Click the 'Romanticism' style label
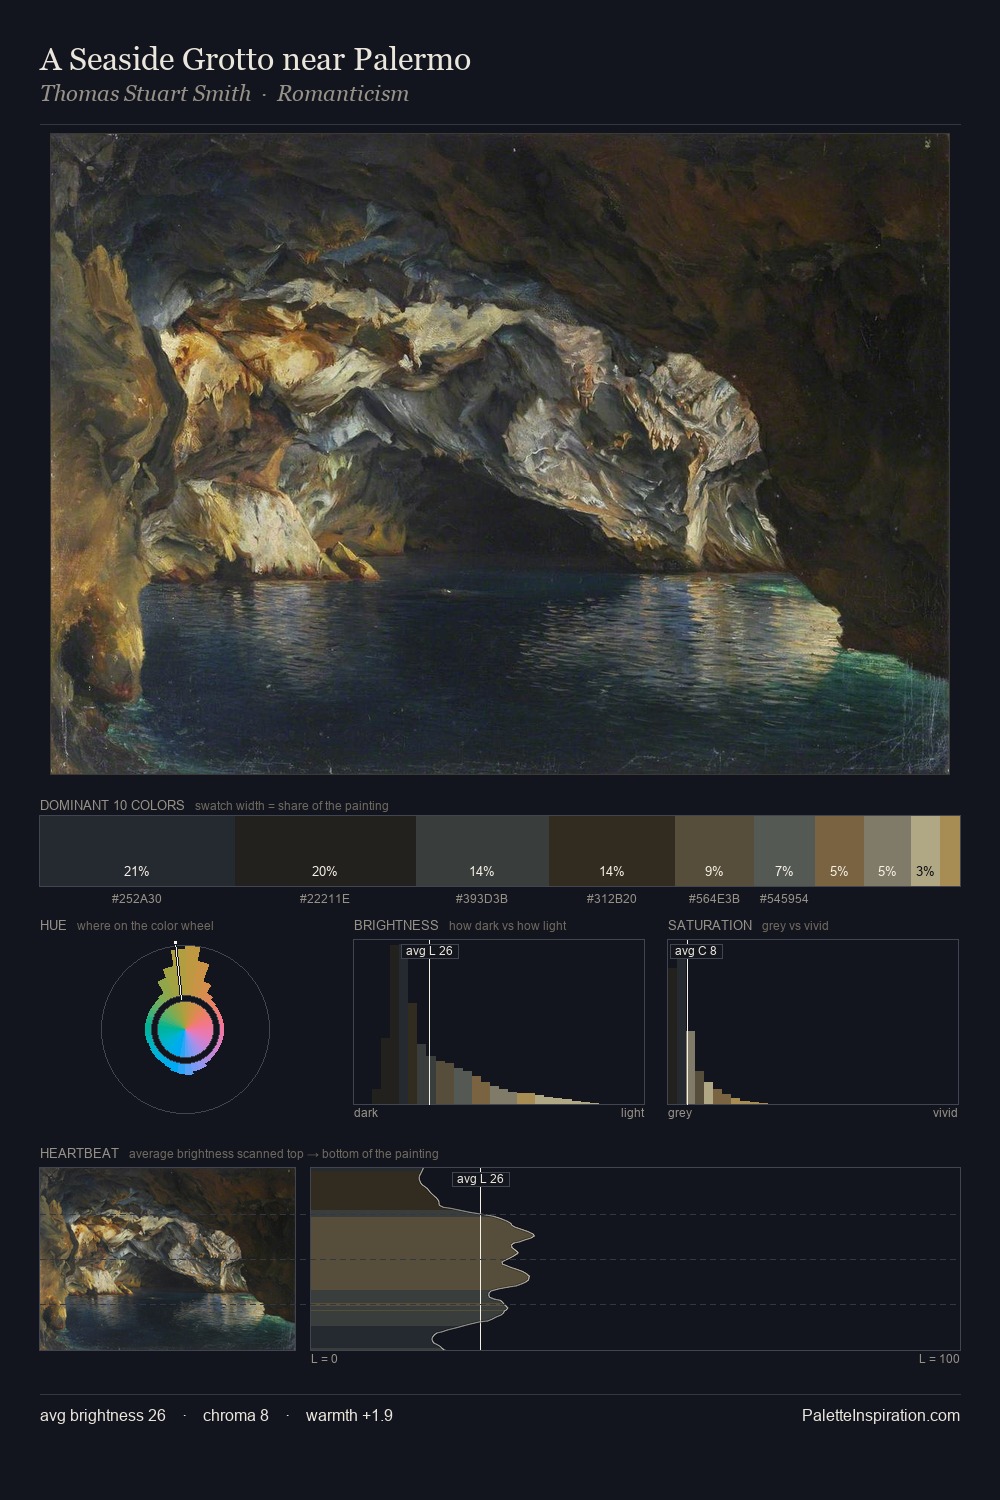Viewport: 1000px width, 1500px height. point(343,94)
